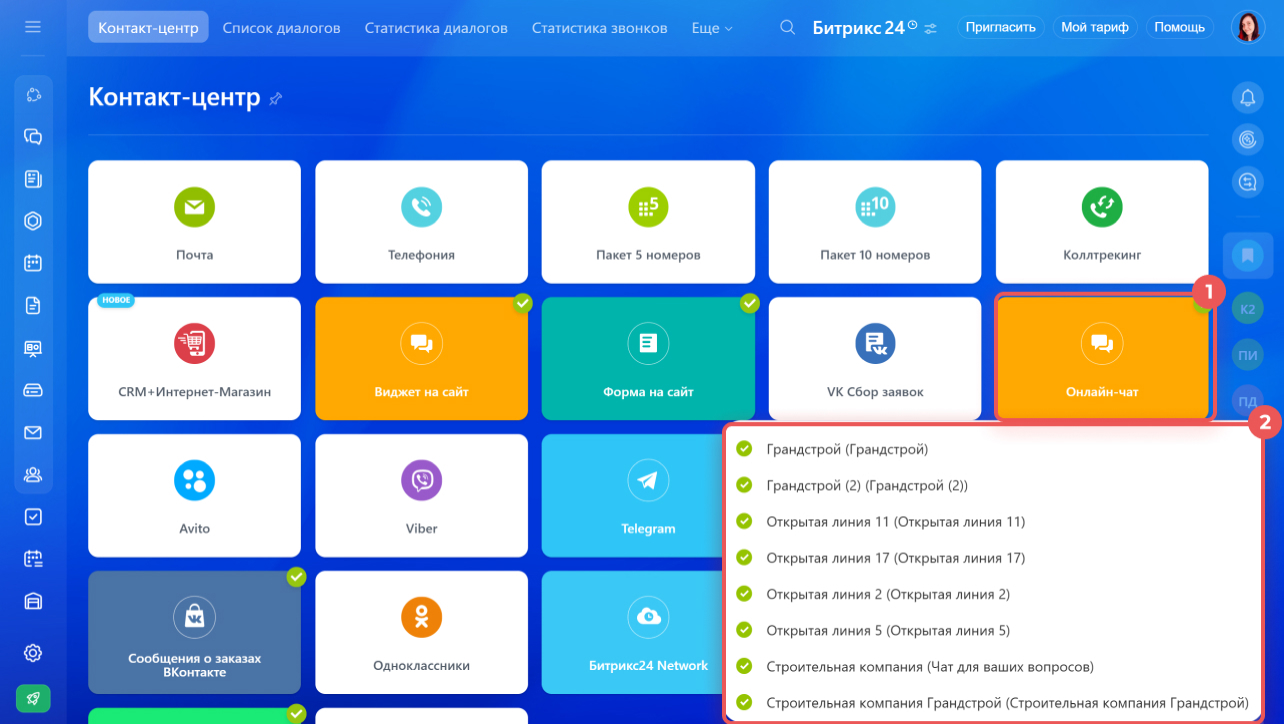The image size is (1284, 724).
Task: Open the Одноклассники tile
Action: [421, 632]
